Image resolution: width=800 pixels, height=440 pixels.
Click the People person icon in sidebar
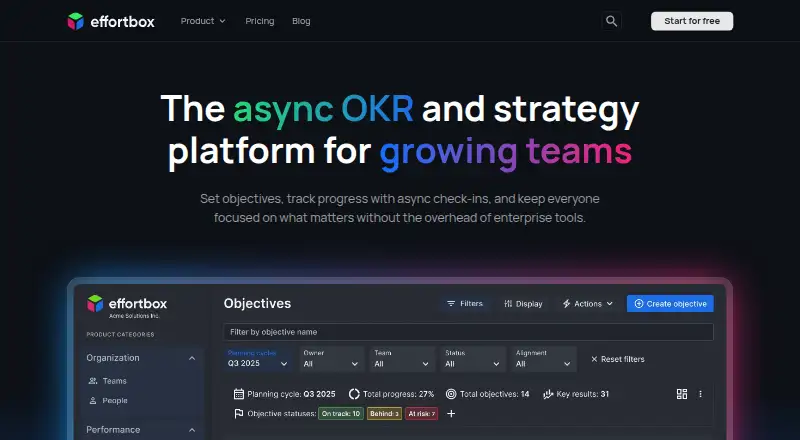[x=93, y=401]
